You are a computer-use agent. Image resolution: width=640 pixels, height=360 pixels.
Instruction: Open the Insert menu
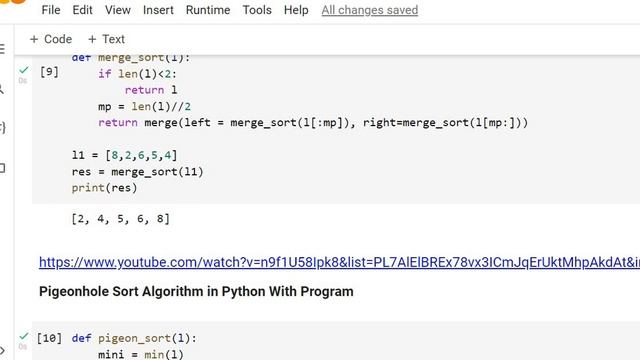(158, 10)
